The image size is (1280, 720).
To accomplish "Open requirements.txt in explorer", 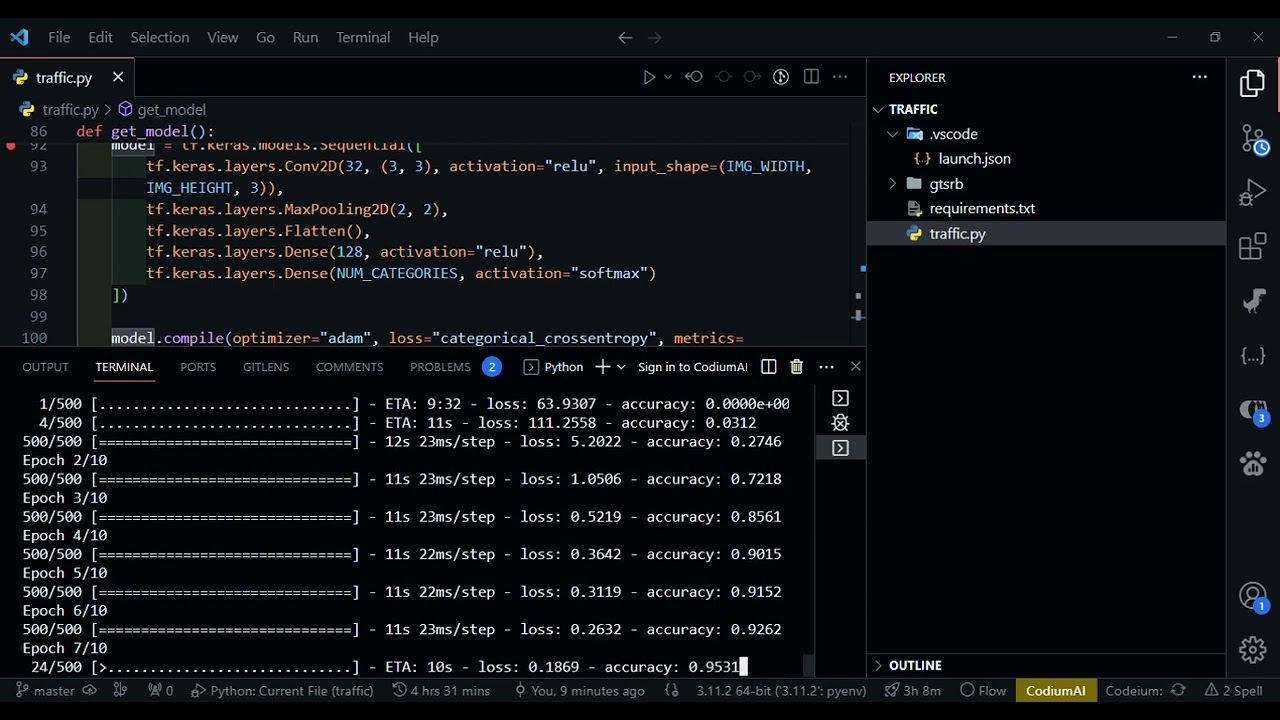I will pyautogui.click(x=982, y=209).
